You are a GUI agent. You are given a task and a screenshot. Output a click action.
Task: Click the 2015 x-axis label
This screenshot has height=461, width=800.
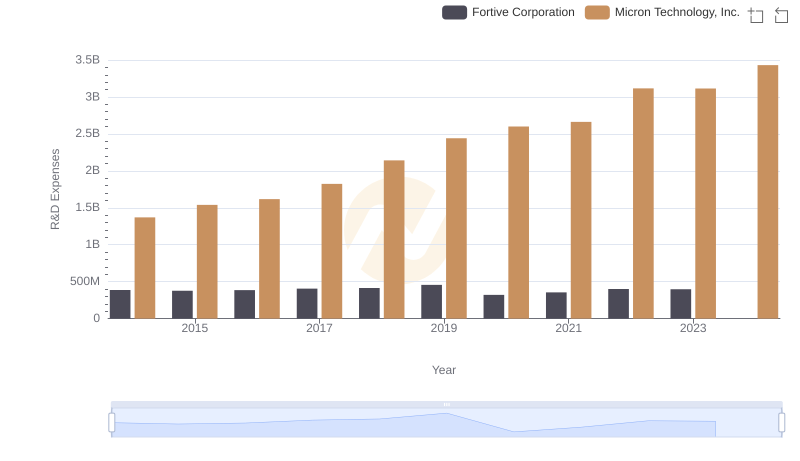194,328
